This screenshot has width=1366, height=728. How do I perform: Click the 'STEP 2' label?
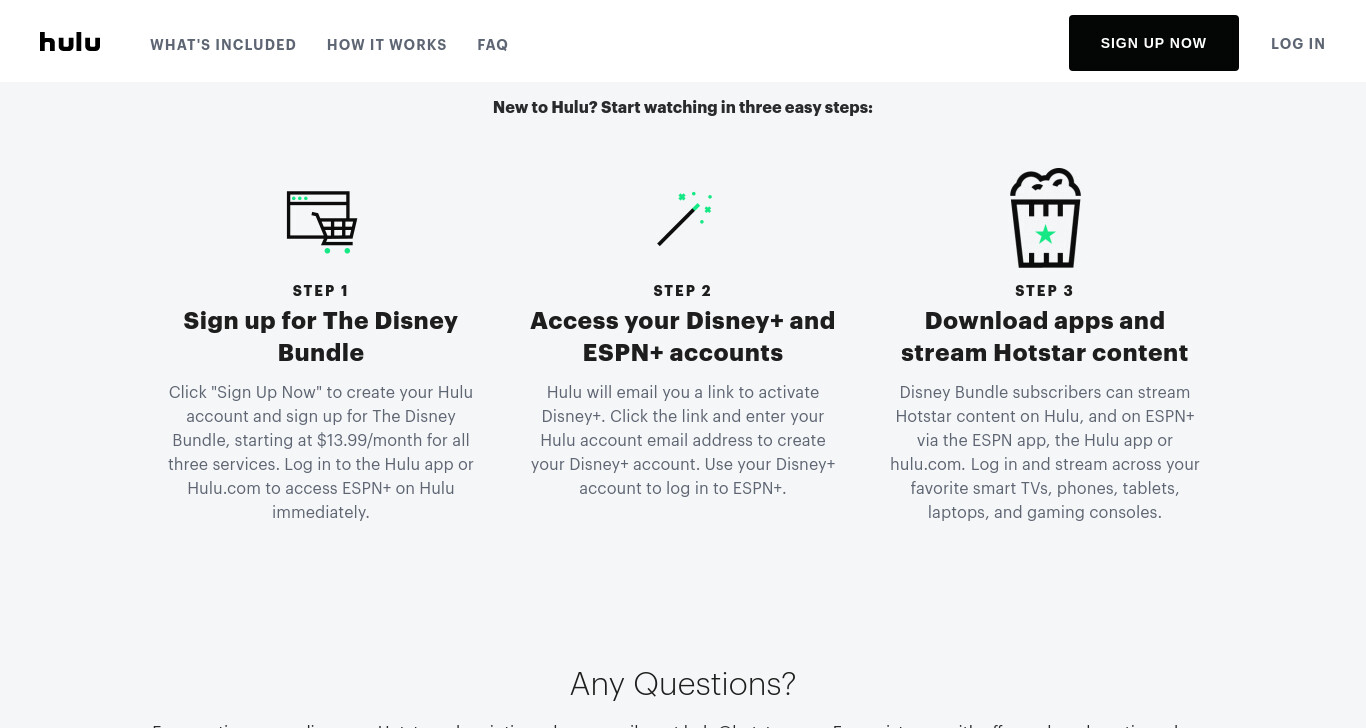683,291
